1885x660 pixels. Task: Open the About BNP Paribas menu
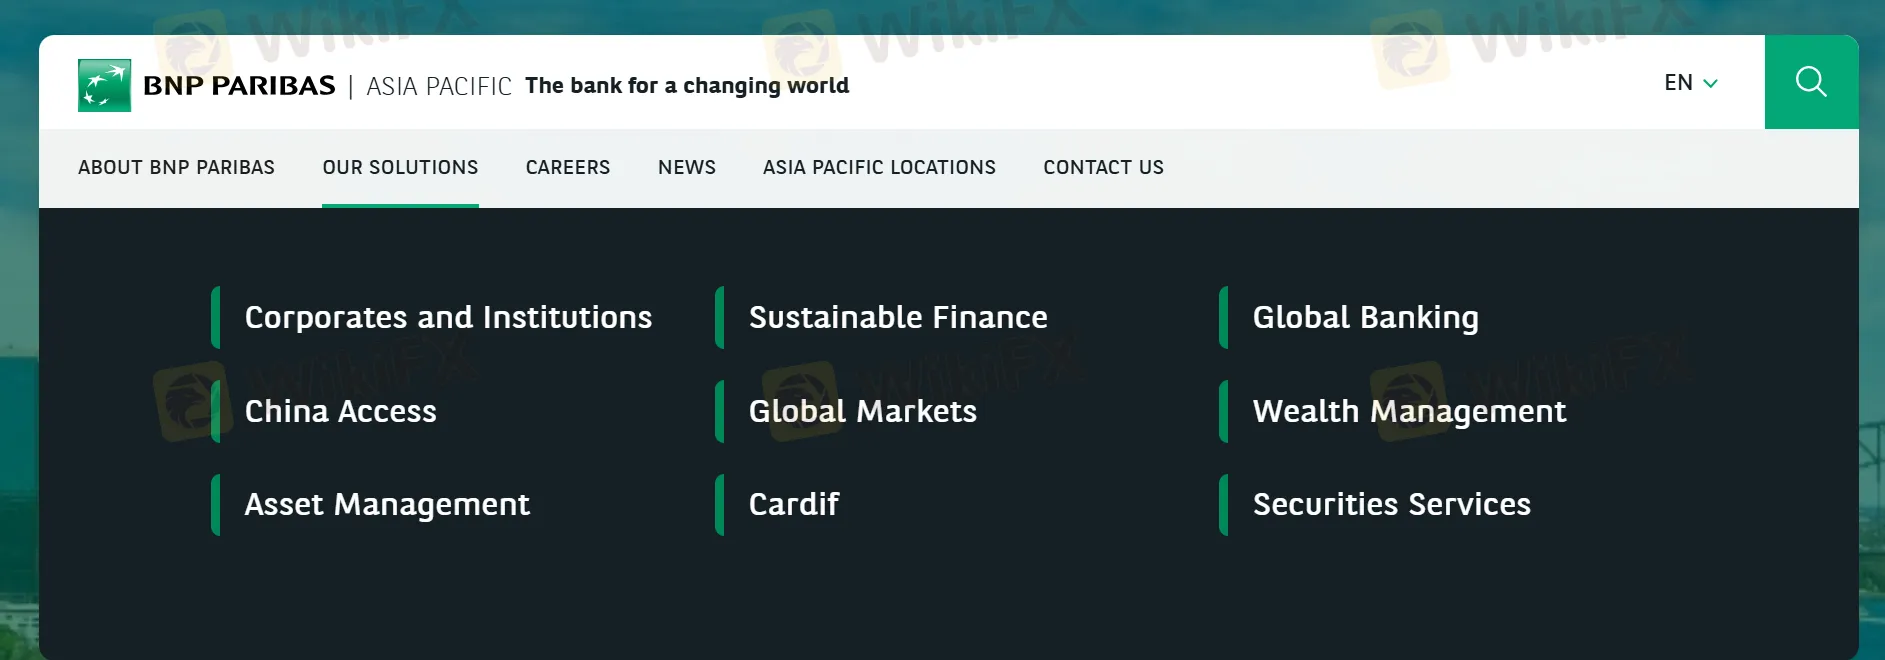pyautogui.click(x=176, y=167)
